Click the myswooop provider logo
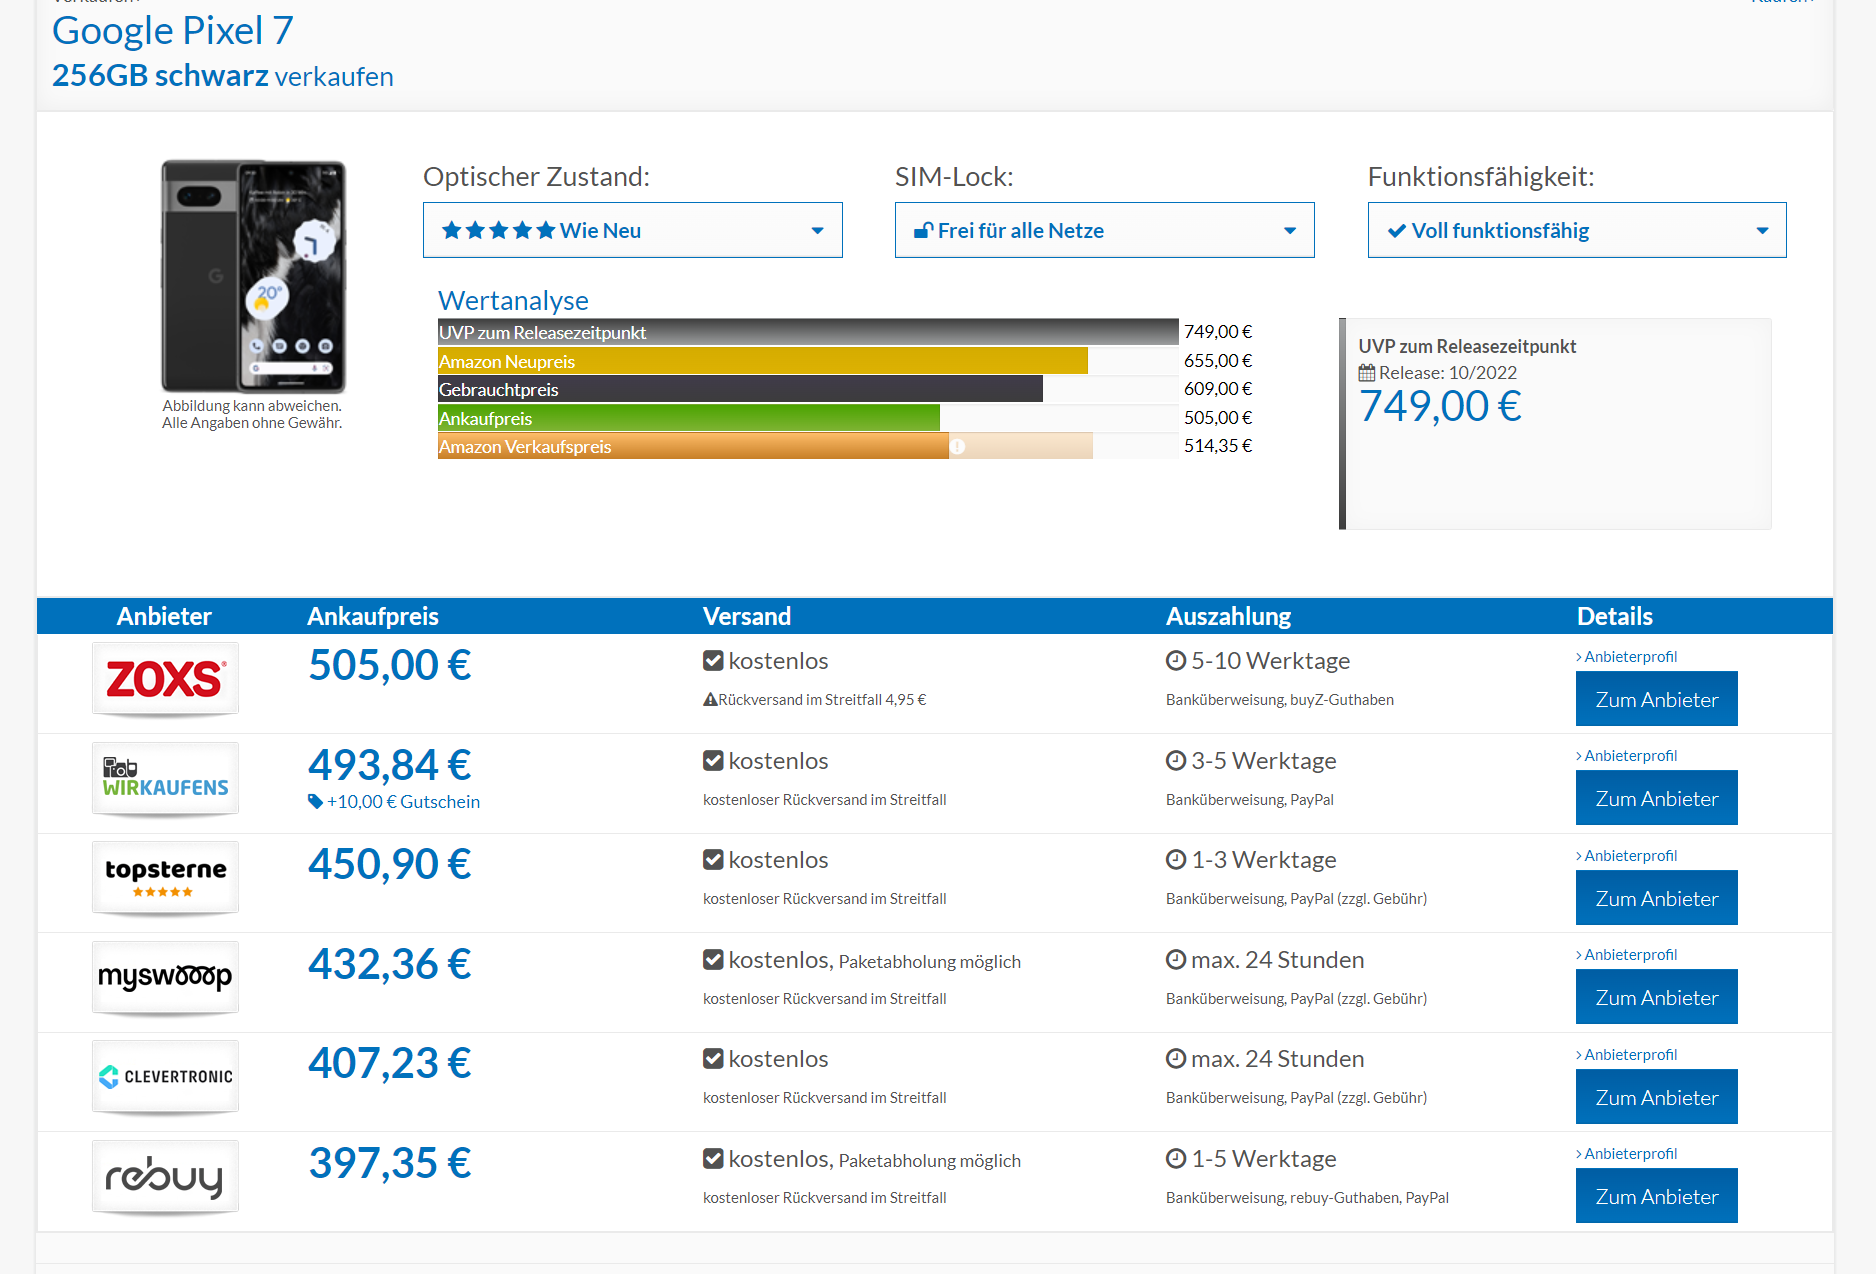The height and width of the screenshot is (1274, 1876). [x=165, y=977]
